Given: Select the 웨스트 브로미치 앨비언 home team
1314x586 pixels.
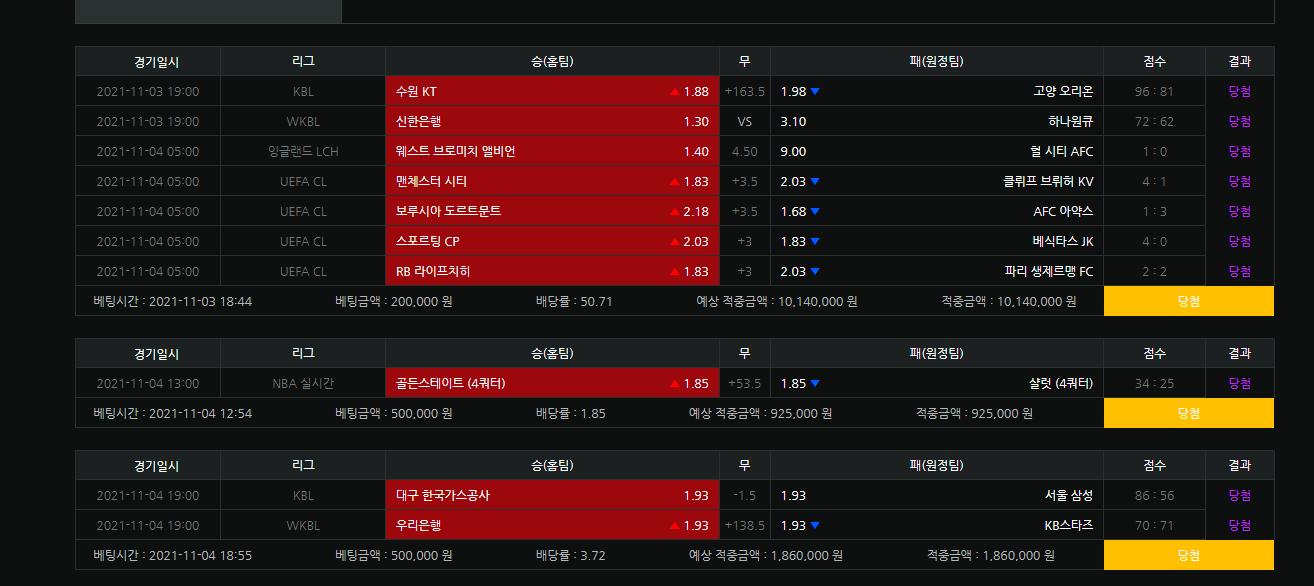Looking at the screenshot, I should [x=552, y=151].
